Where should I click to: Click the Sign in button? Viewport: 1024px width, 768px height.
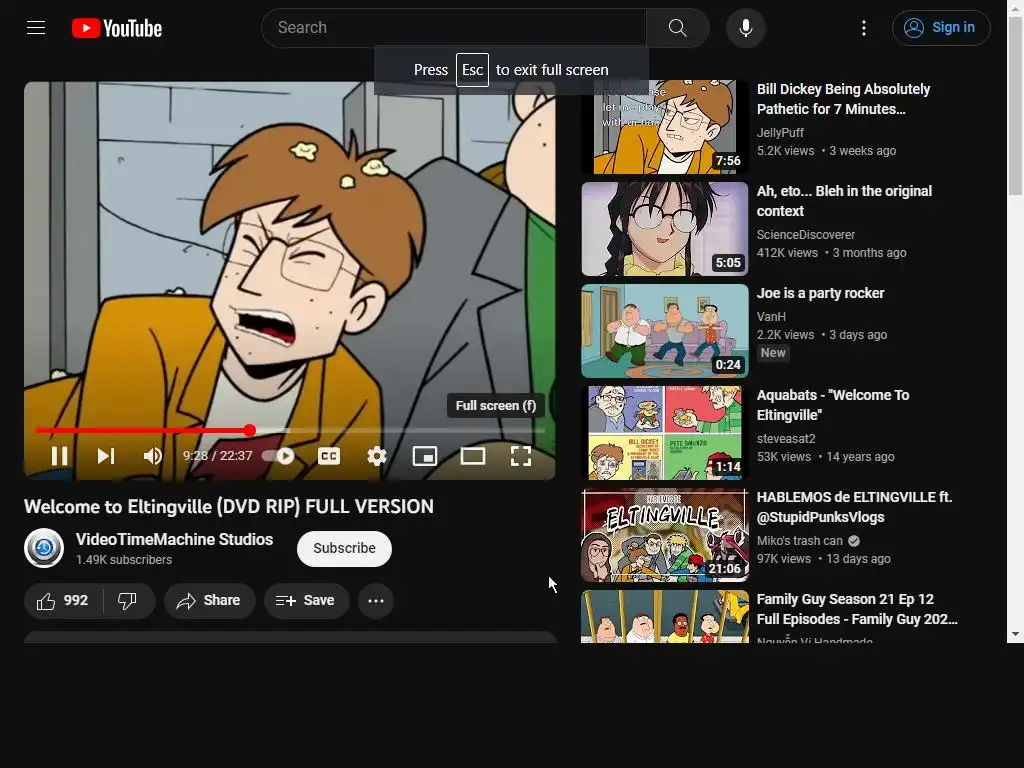tap(941, 27)
